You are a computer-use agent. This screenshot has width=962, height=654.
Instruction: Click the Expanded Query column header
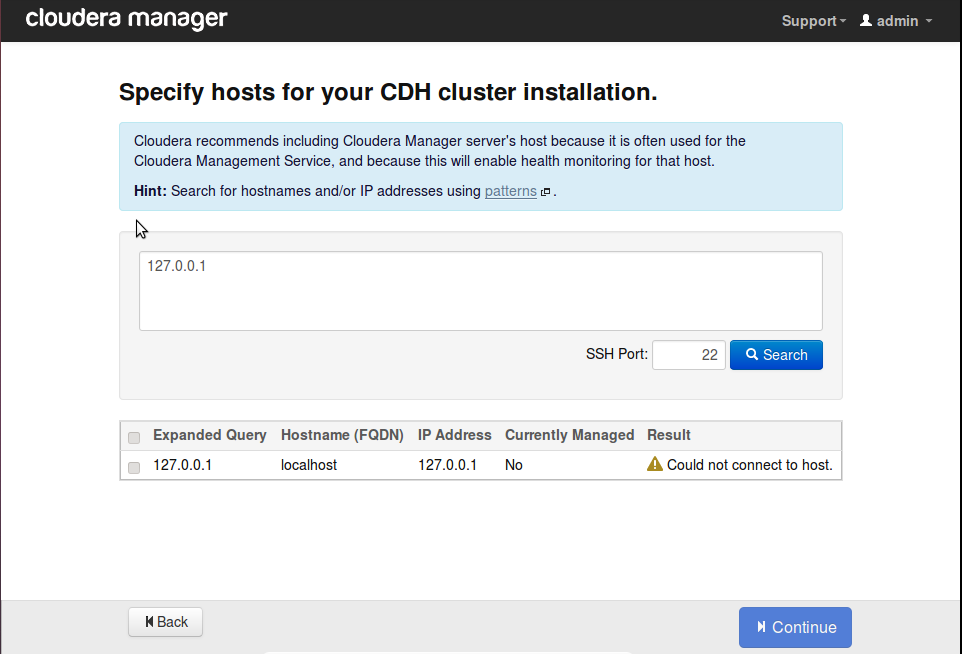coord(210,435)
